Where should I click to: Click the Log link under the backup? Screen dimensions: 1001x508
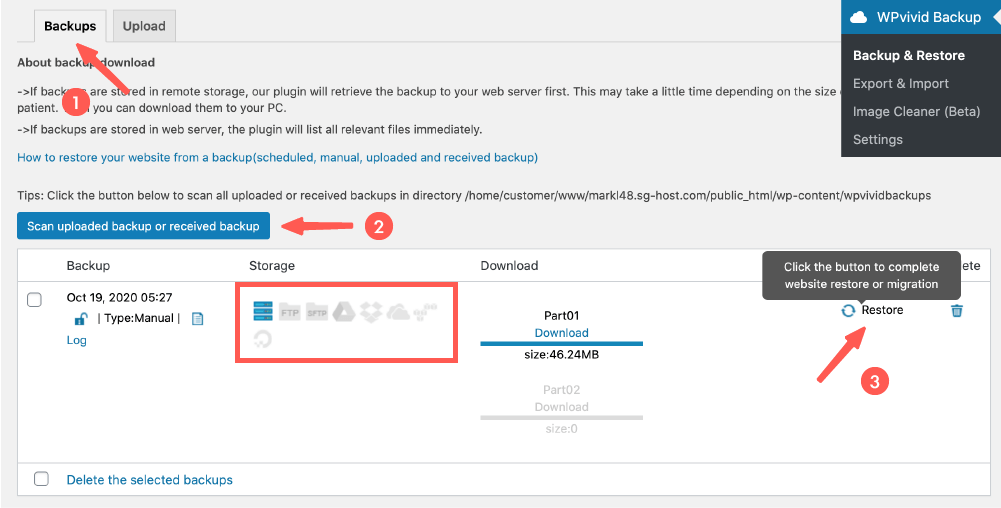click(x=77, y=340)
